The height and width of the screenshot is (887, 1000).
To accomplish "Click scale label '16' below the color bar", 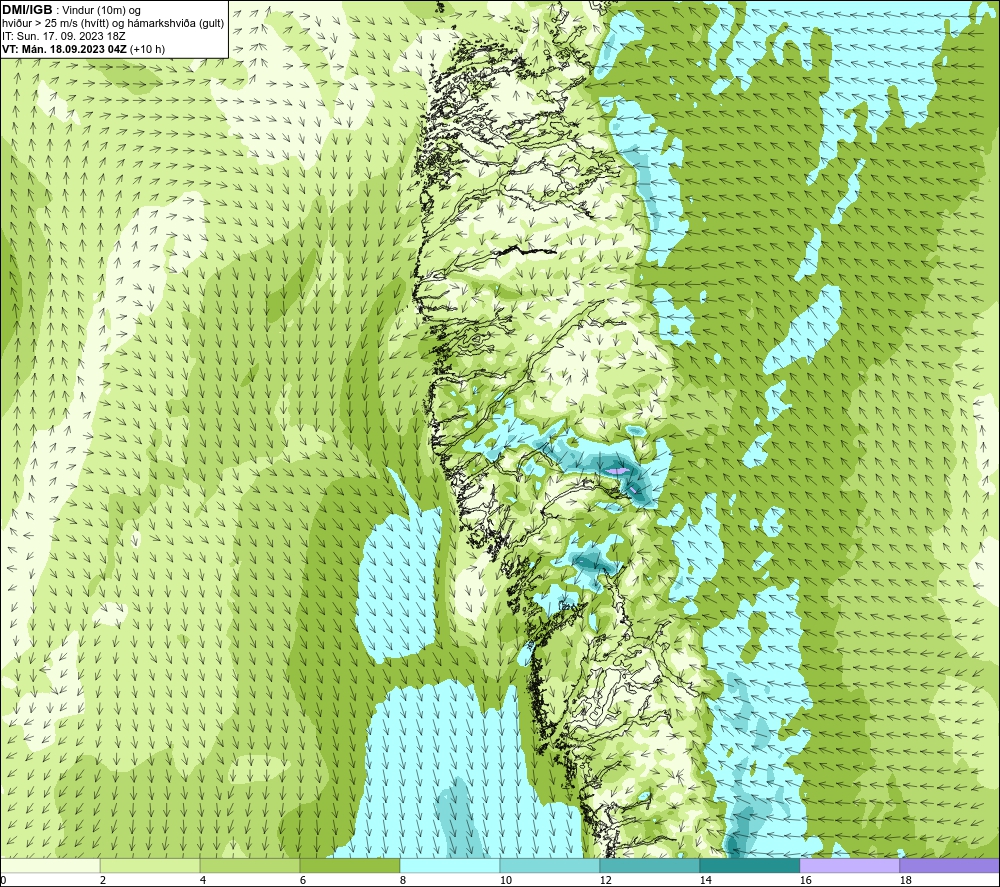I will (805, 881).
